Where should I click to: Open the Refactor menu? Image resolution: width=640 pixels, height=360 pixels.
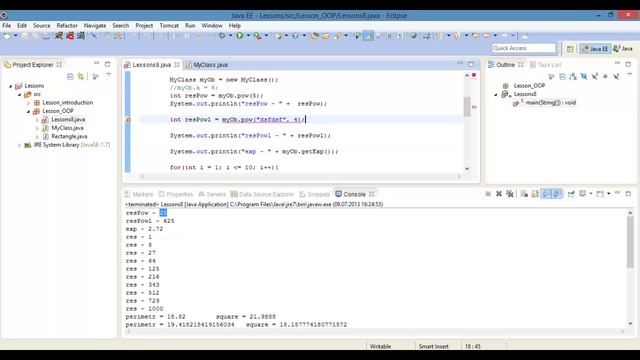click(67, 25)
